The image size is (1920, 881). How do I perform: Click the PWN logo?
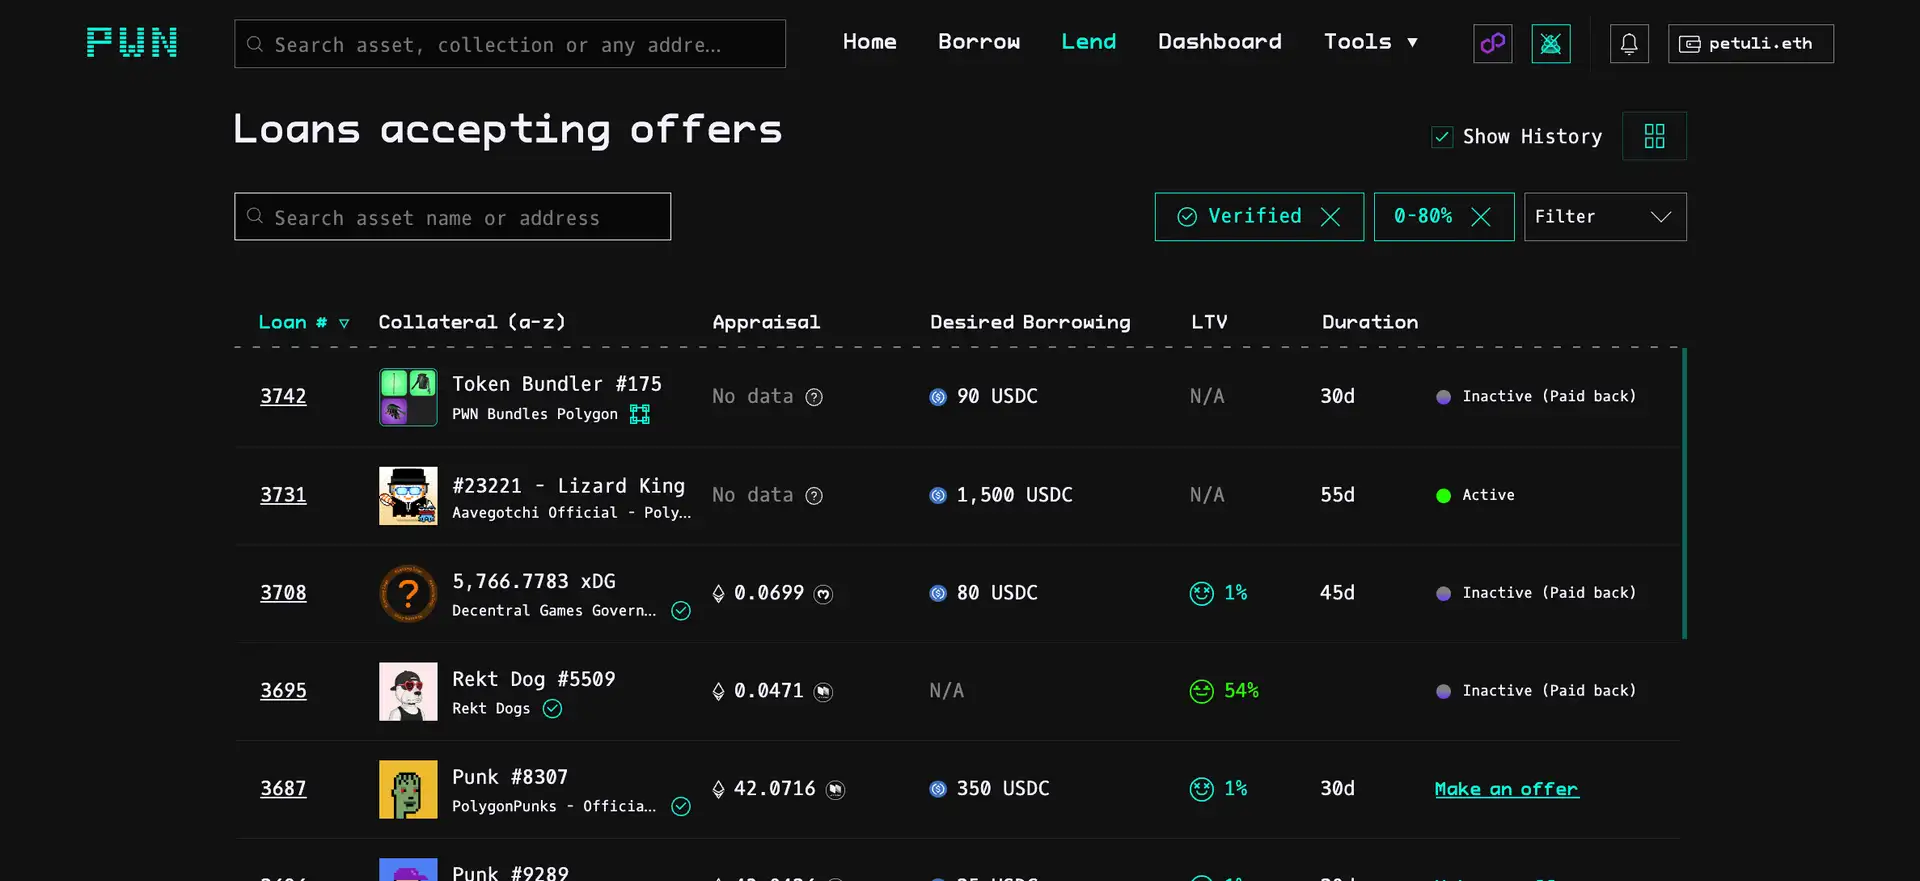coord(132,43)
